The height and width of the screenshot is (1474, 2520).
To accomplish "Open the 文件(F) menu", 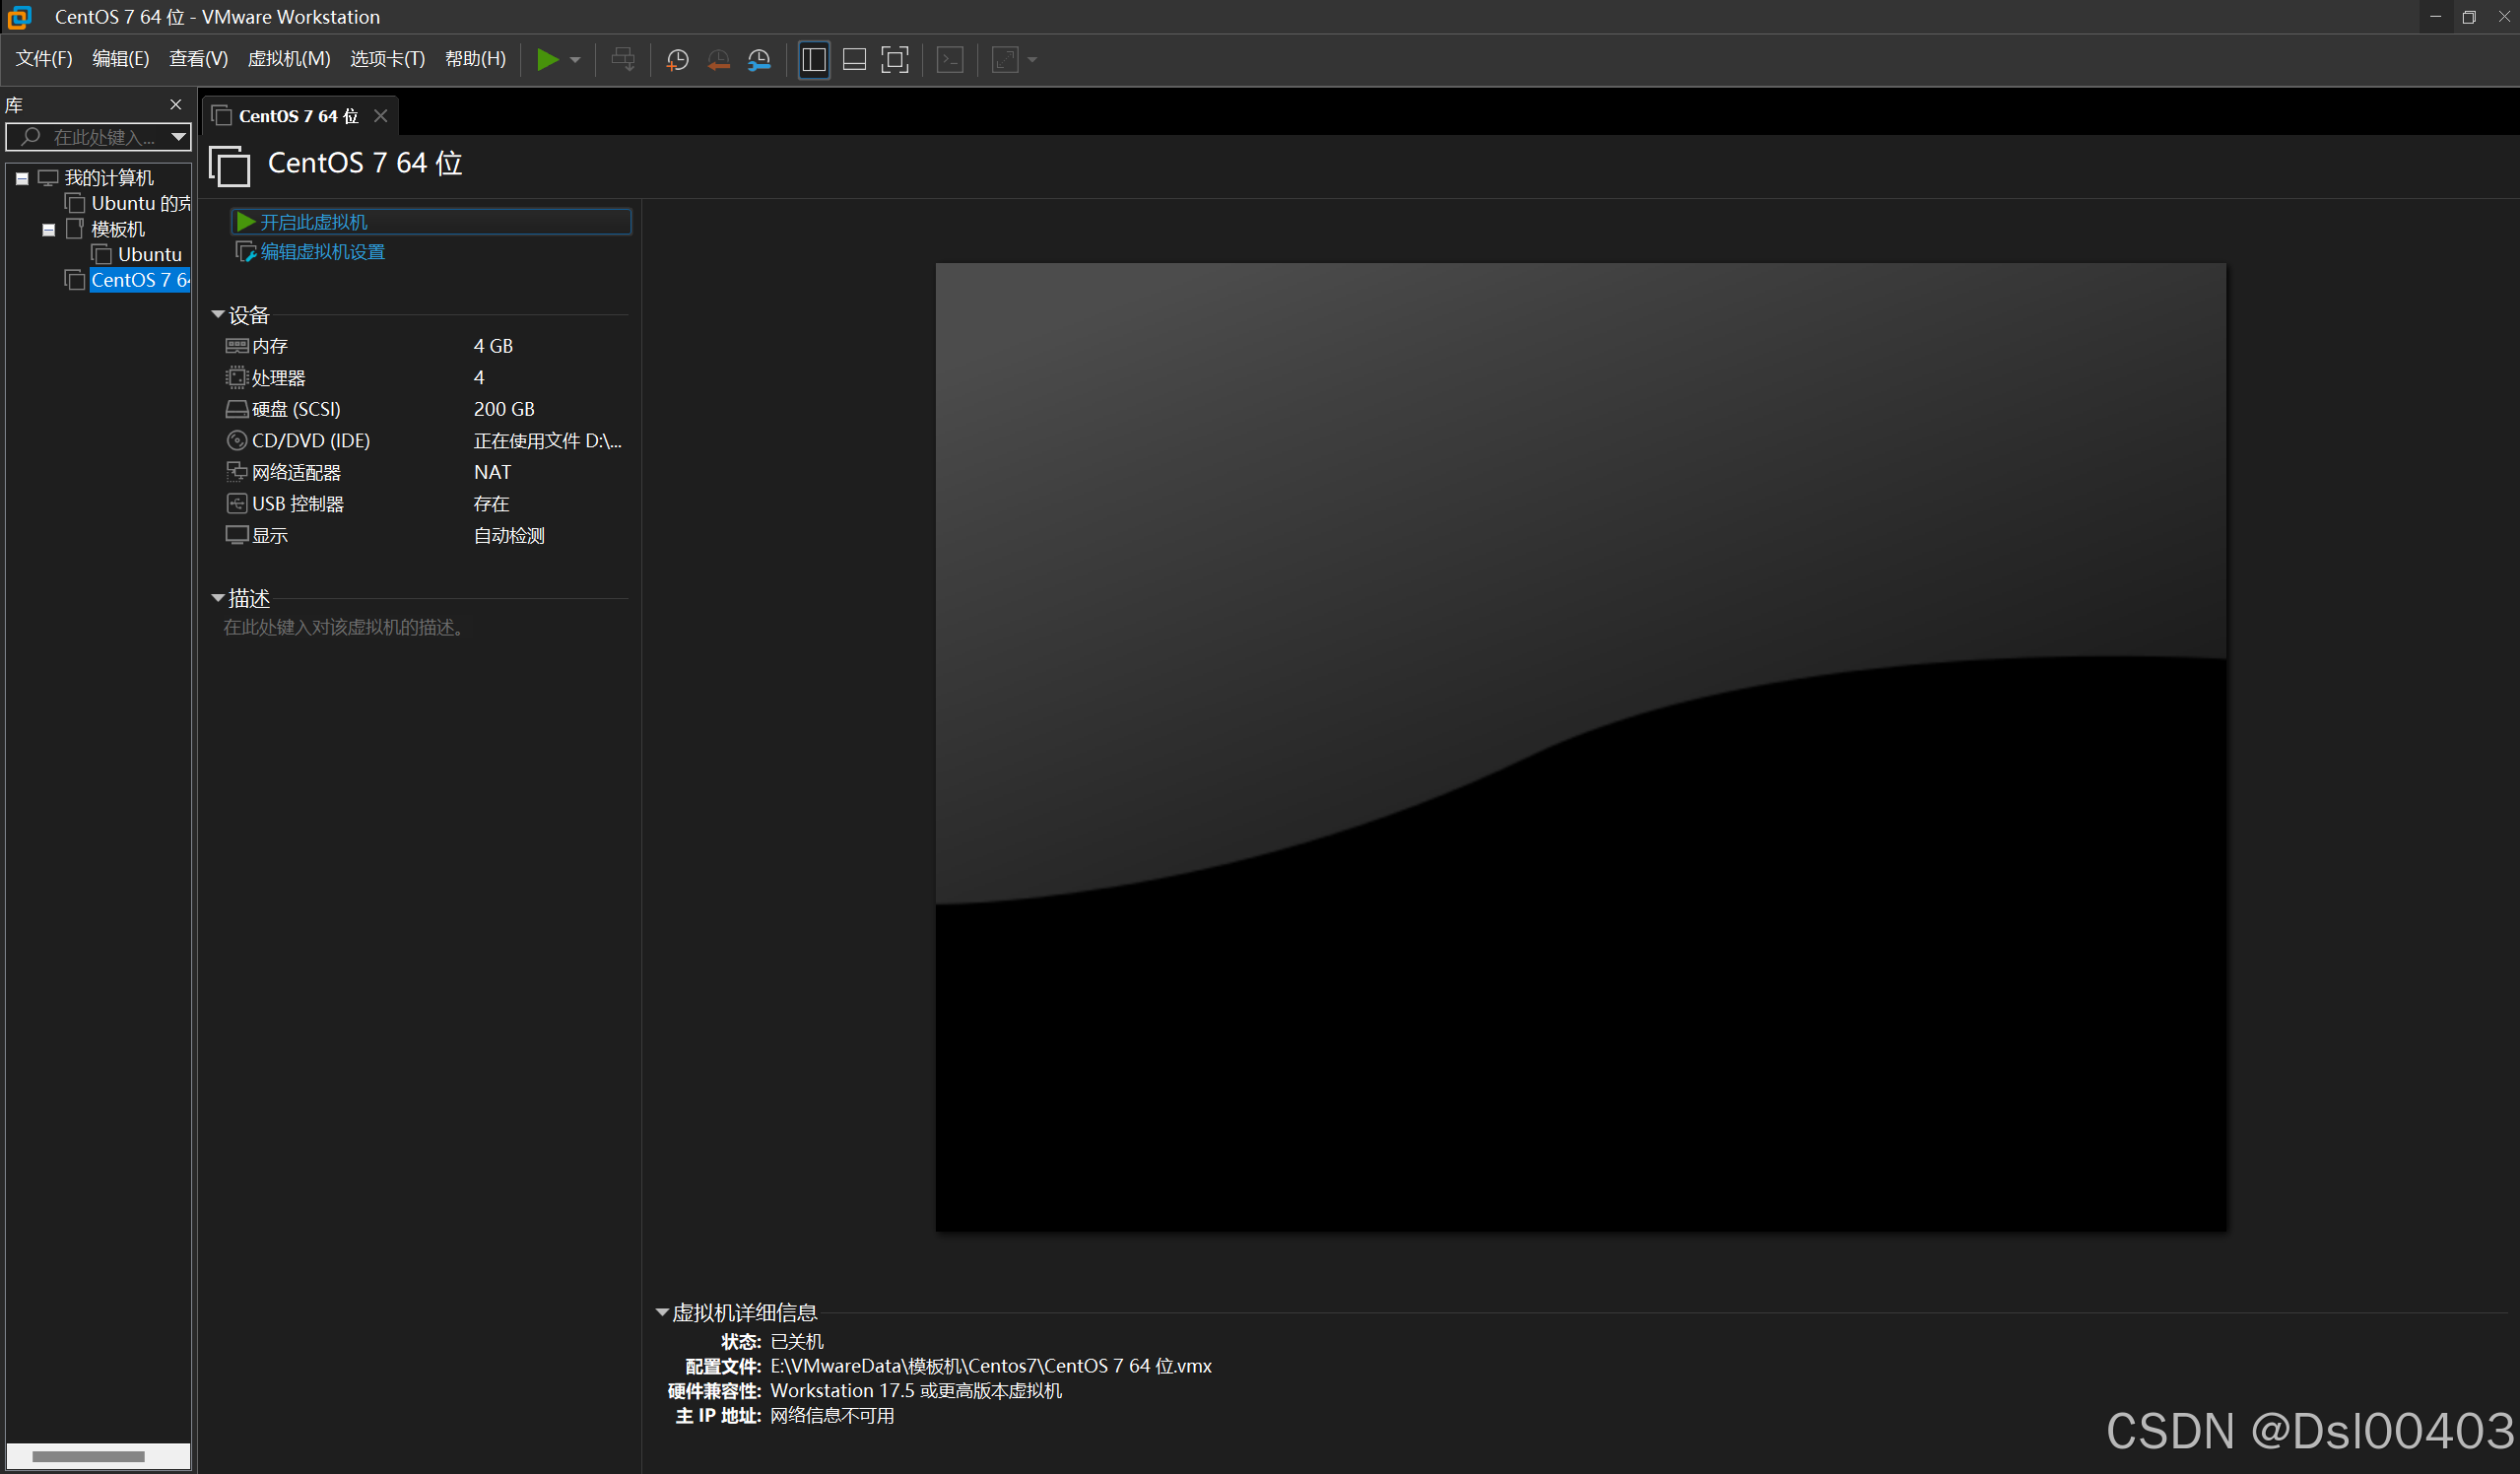I will click(44, 59).
